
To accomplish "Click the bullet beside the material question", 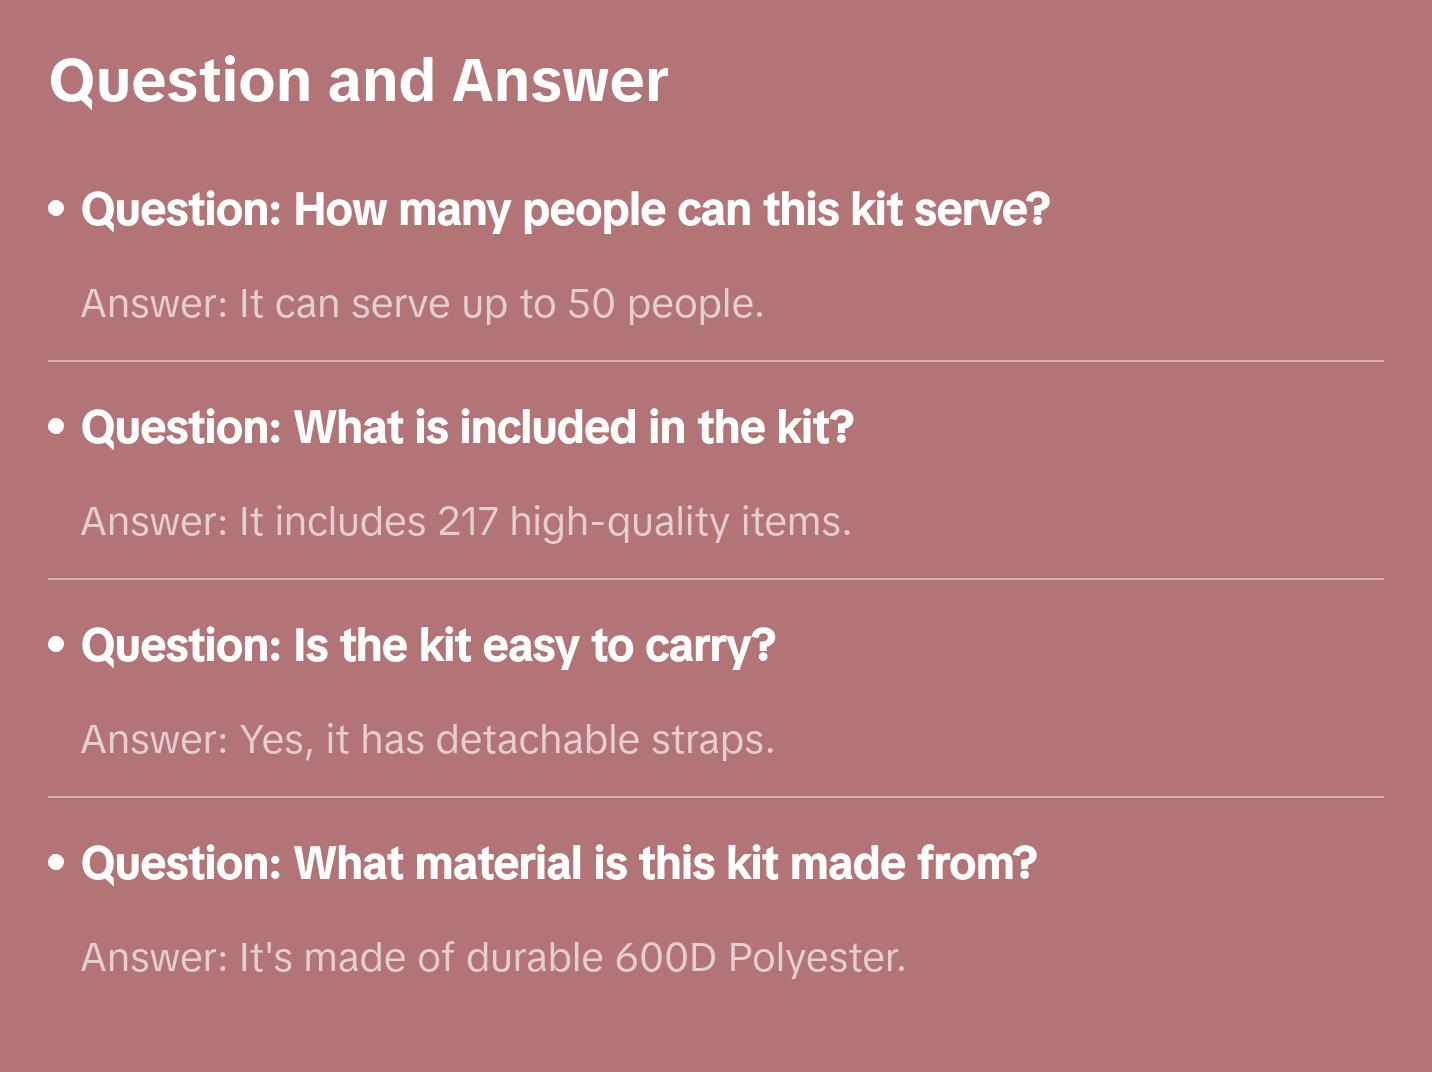I will [x=57, y=863].
